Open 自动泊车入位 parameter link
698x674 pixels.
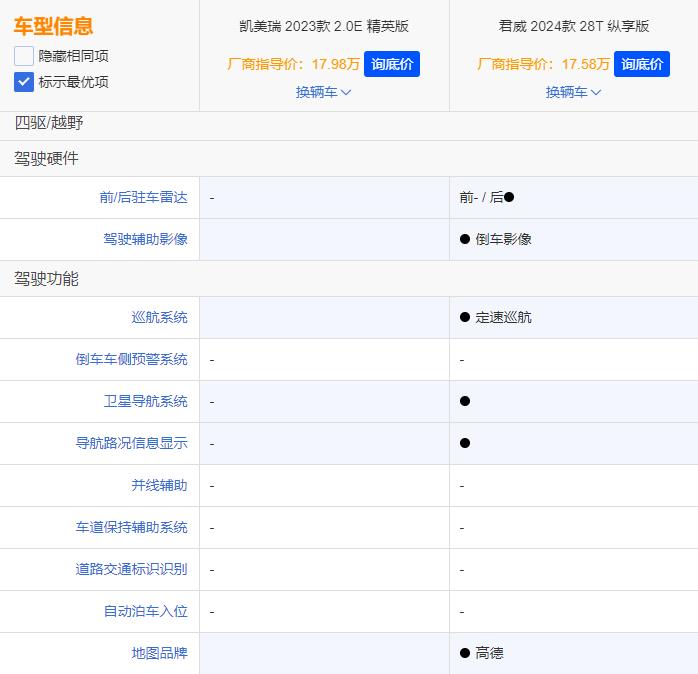(146, 611)
